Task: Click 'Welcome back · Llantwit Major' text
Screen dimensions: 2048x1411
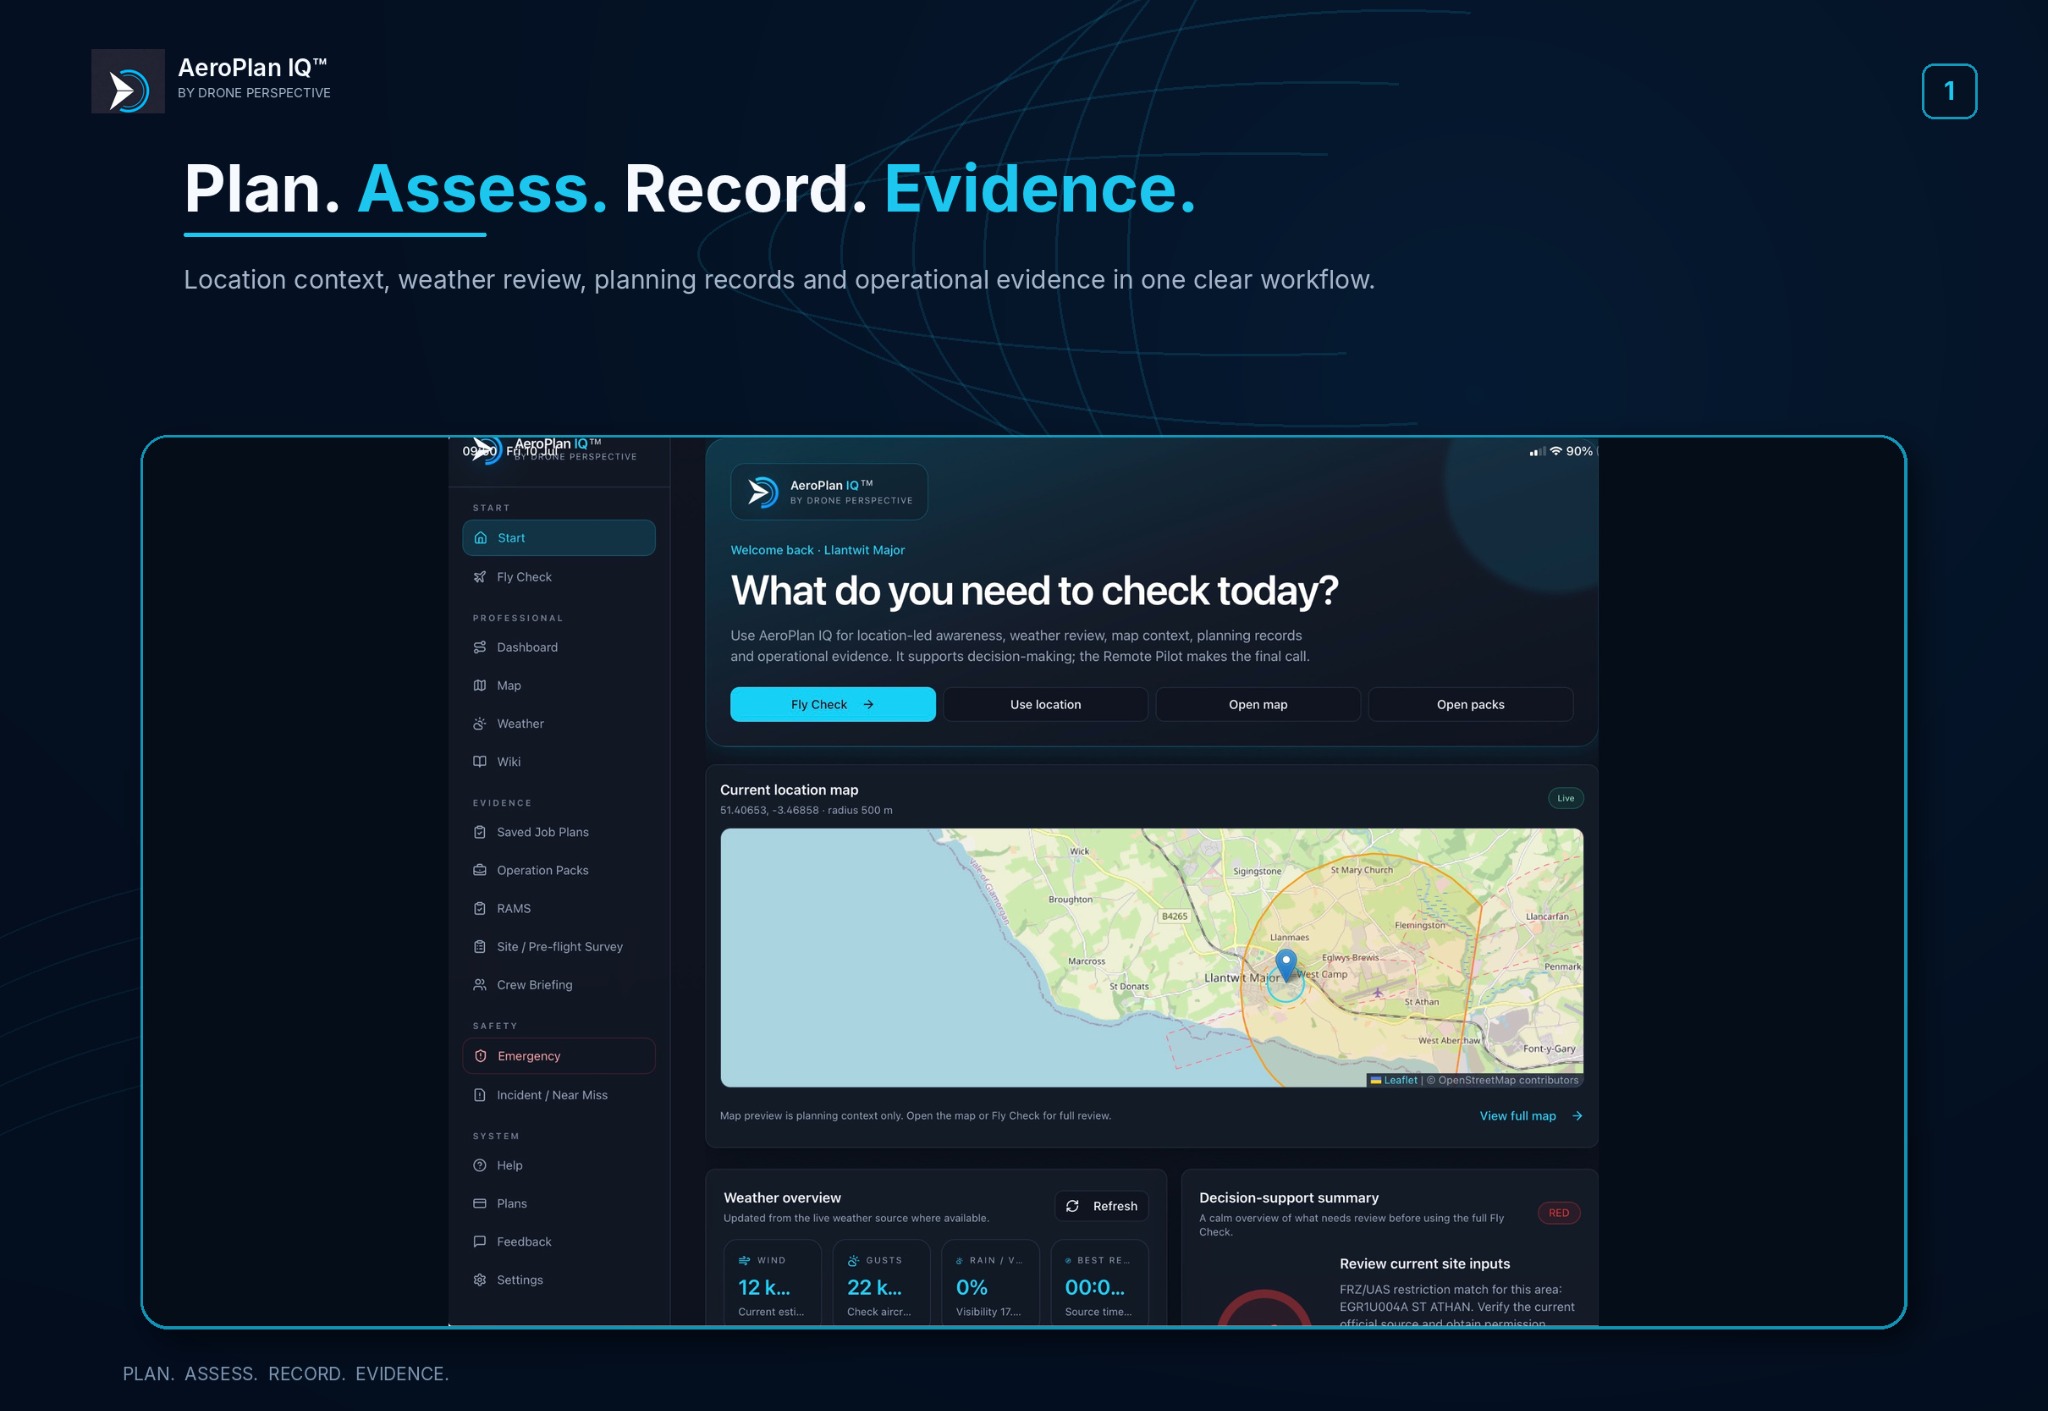Action: [817, 550]
